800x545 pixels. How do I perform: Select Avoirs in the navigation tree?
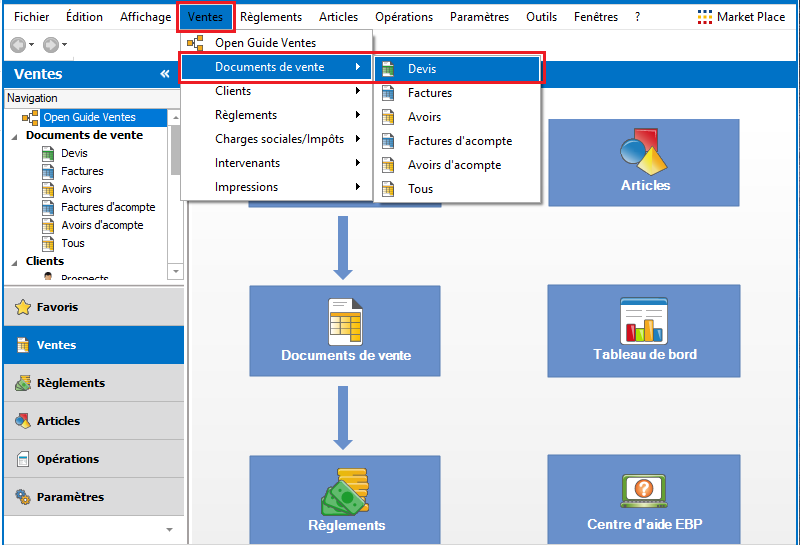[76, 189]
